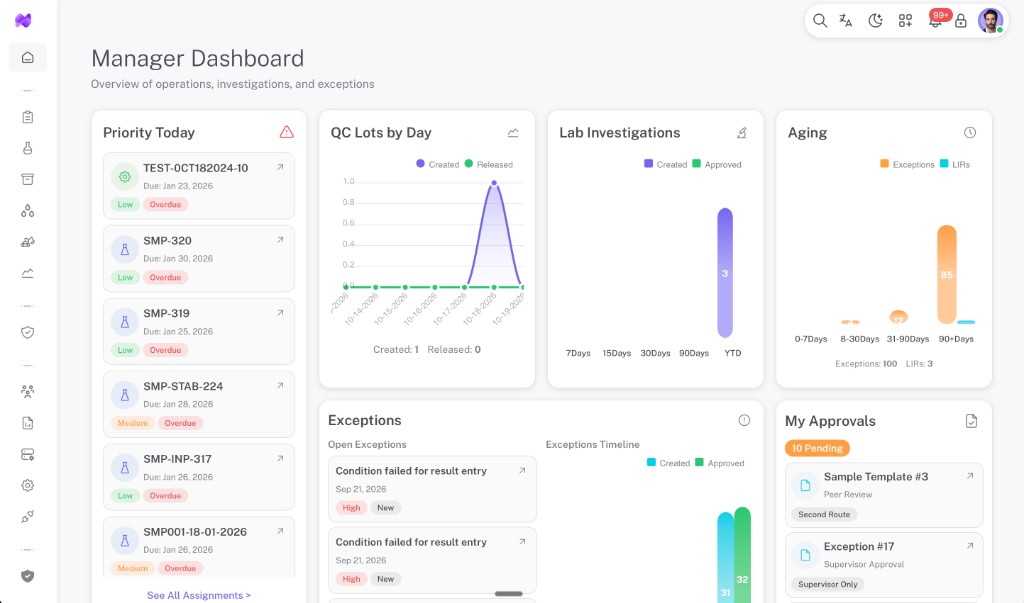The image size is (1024, 603).
Task: Click the Sample Template #3 title
Action: click(876, 476)
